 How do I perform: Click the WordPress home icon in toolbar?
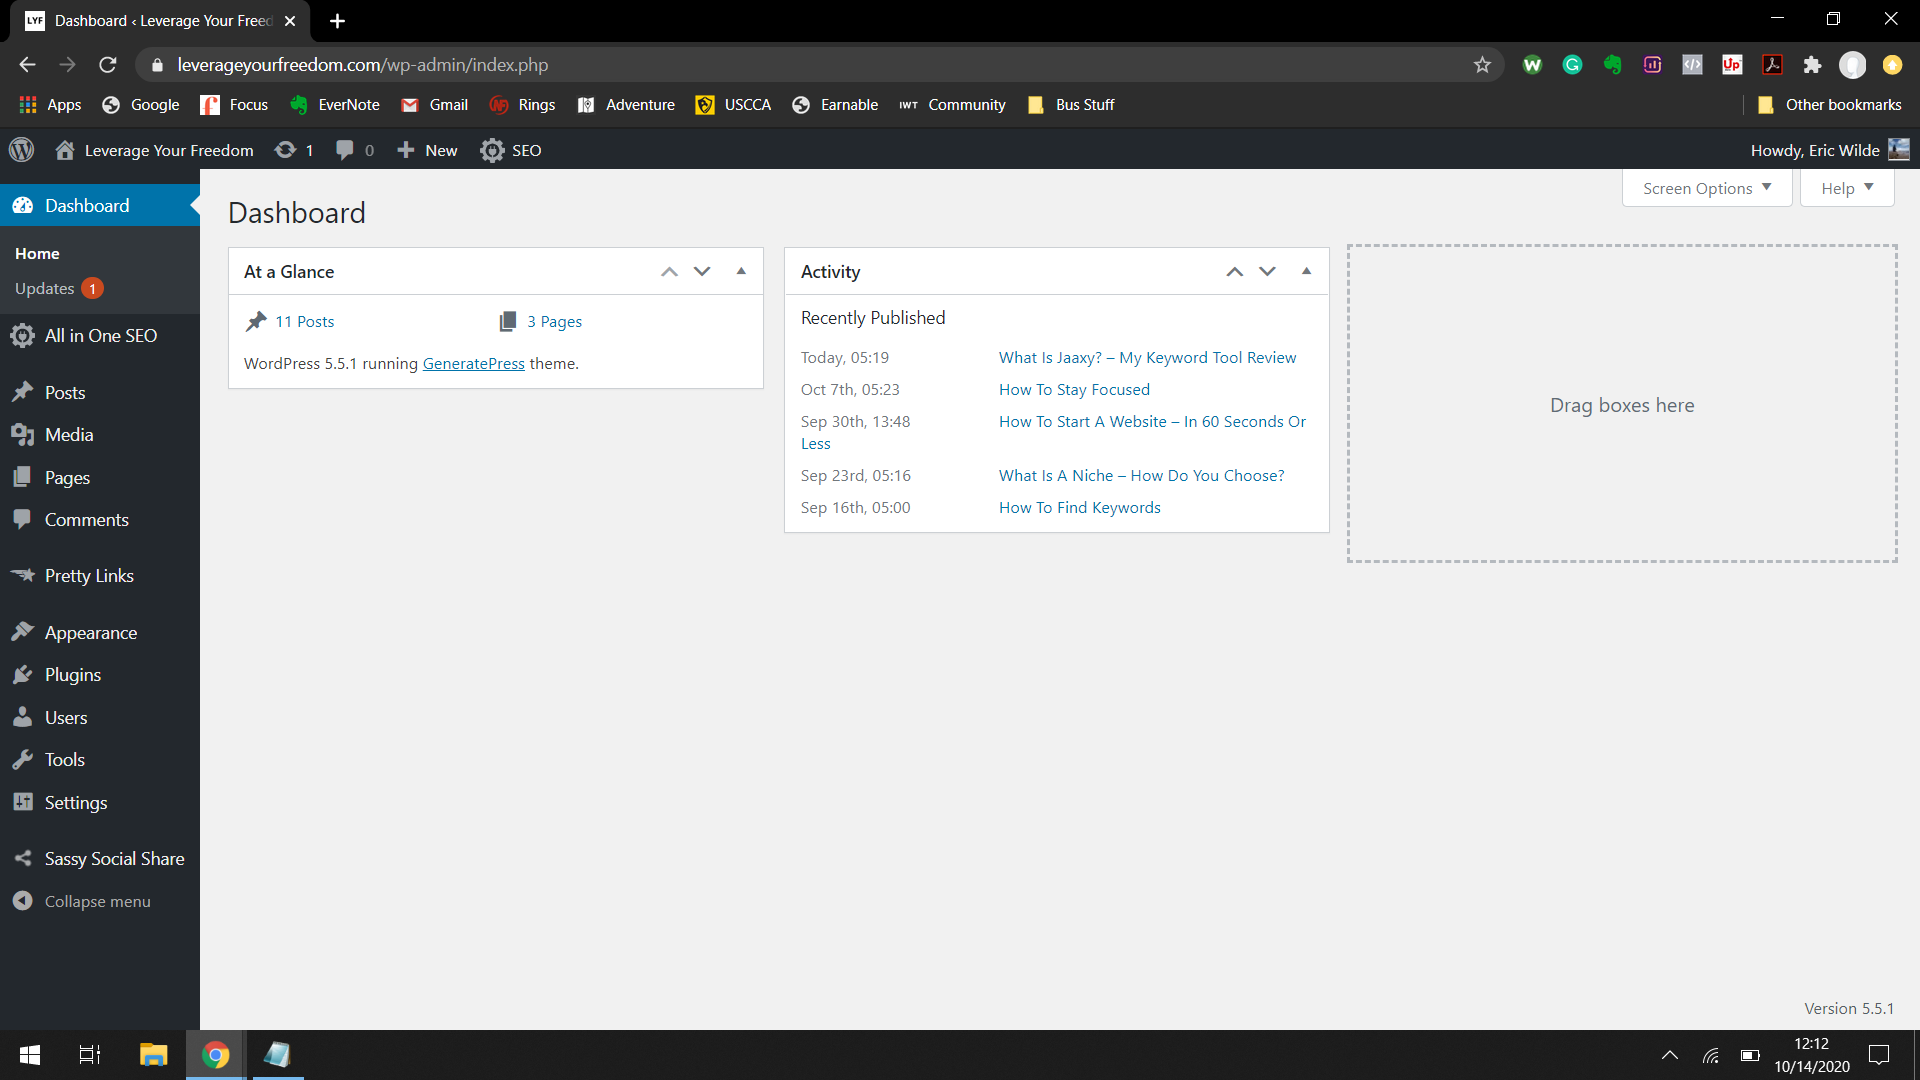click(x=62, y=149)
